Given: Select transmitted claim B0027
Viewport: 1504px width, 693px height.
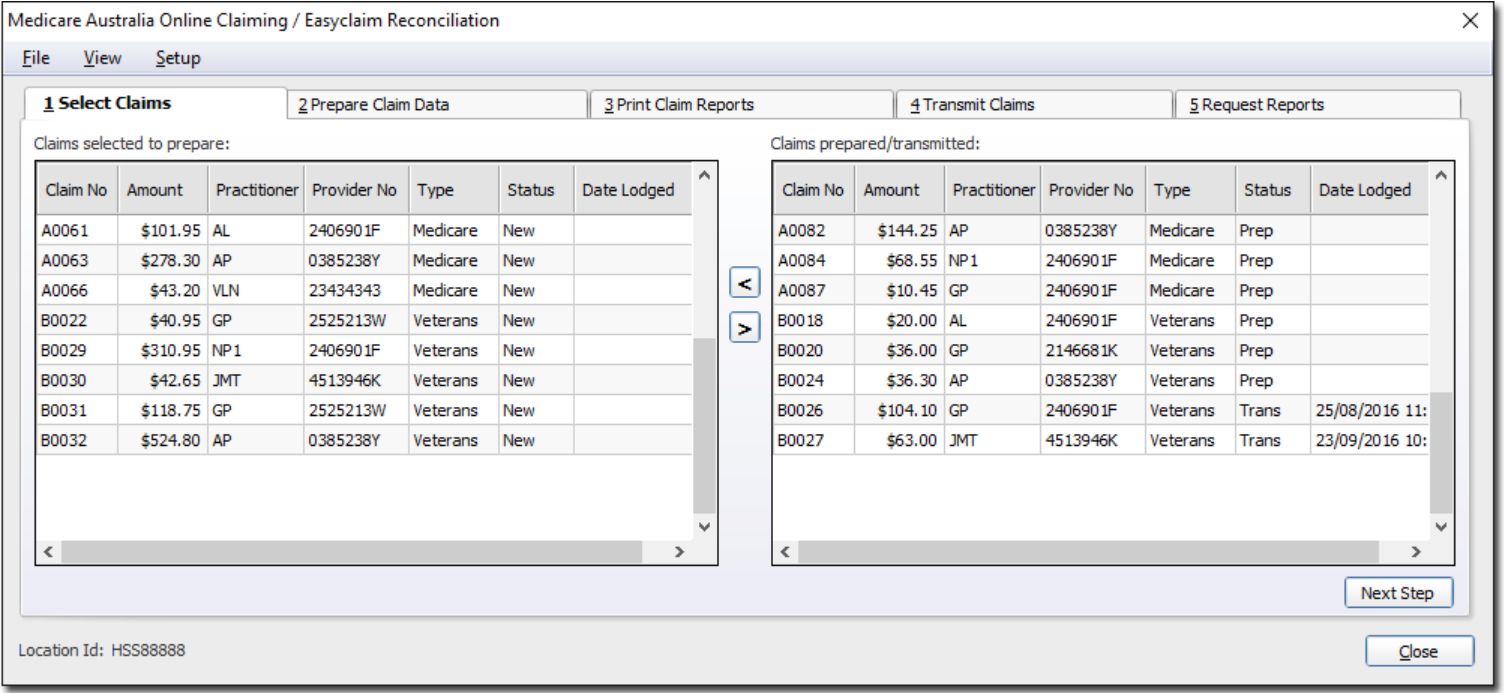Looking at the screenshot, I should [1101, 440].
